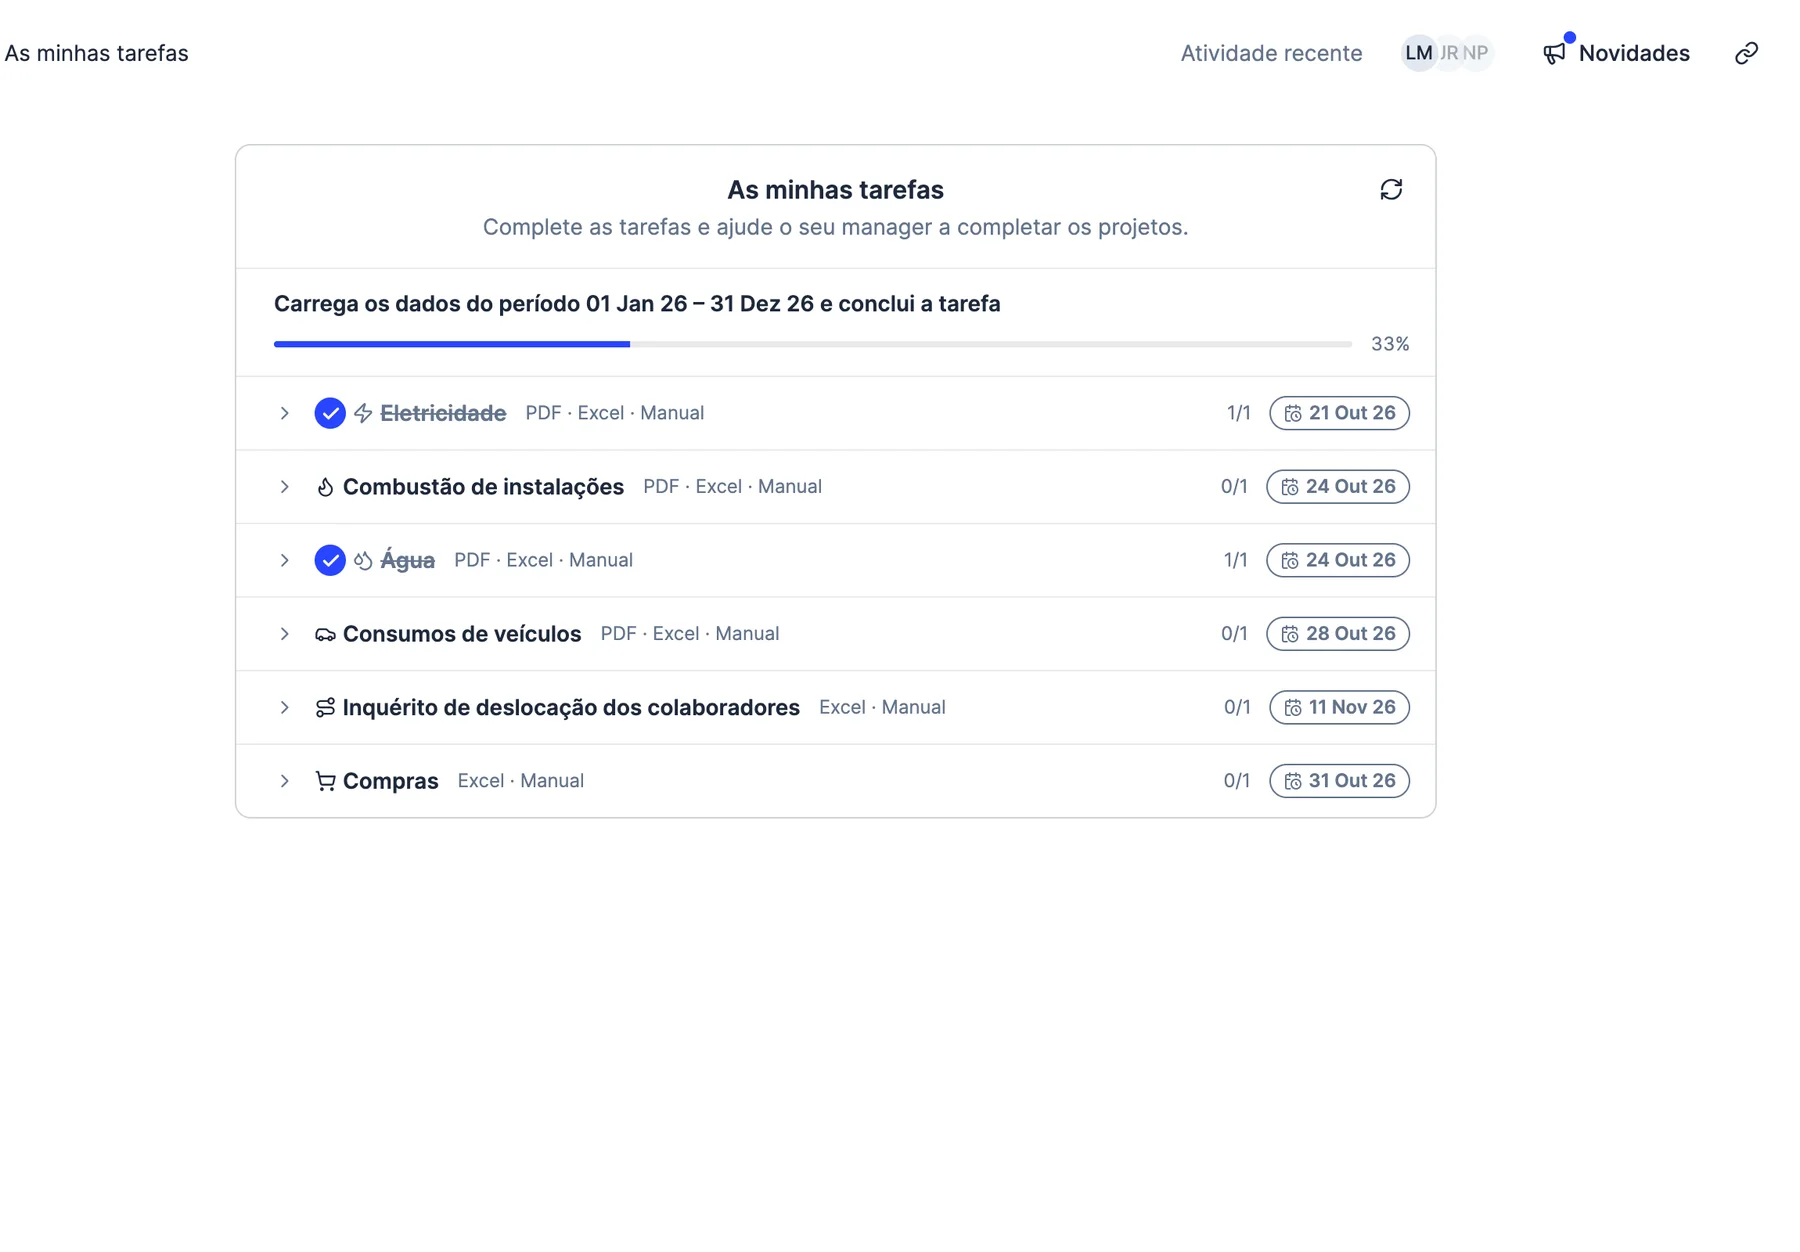Screen dimensions: 1800x1252
Task: Open the Combustão de instalações task title
Action: (x=483, y=487)
